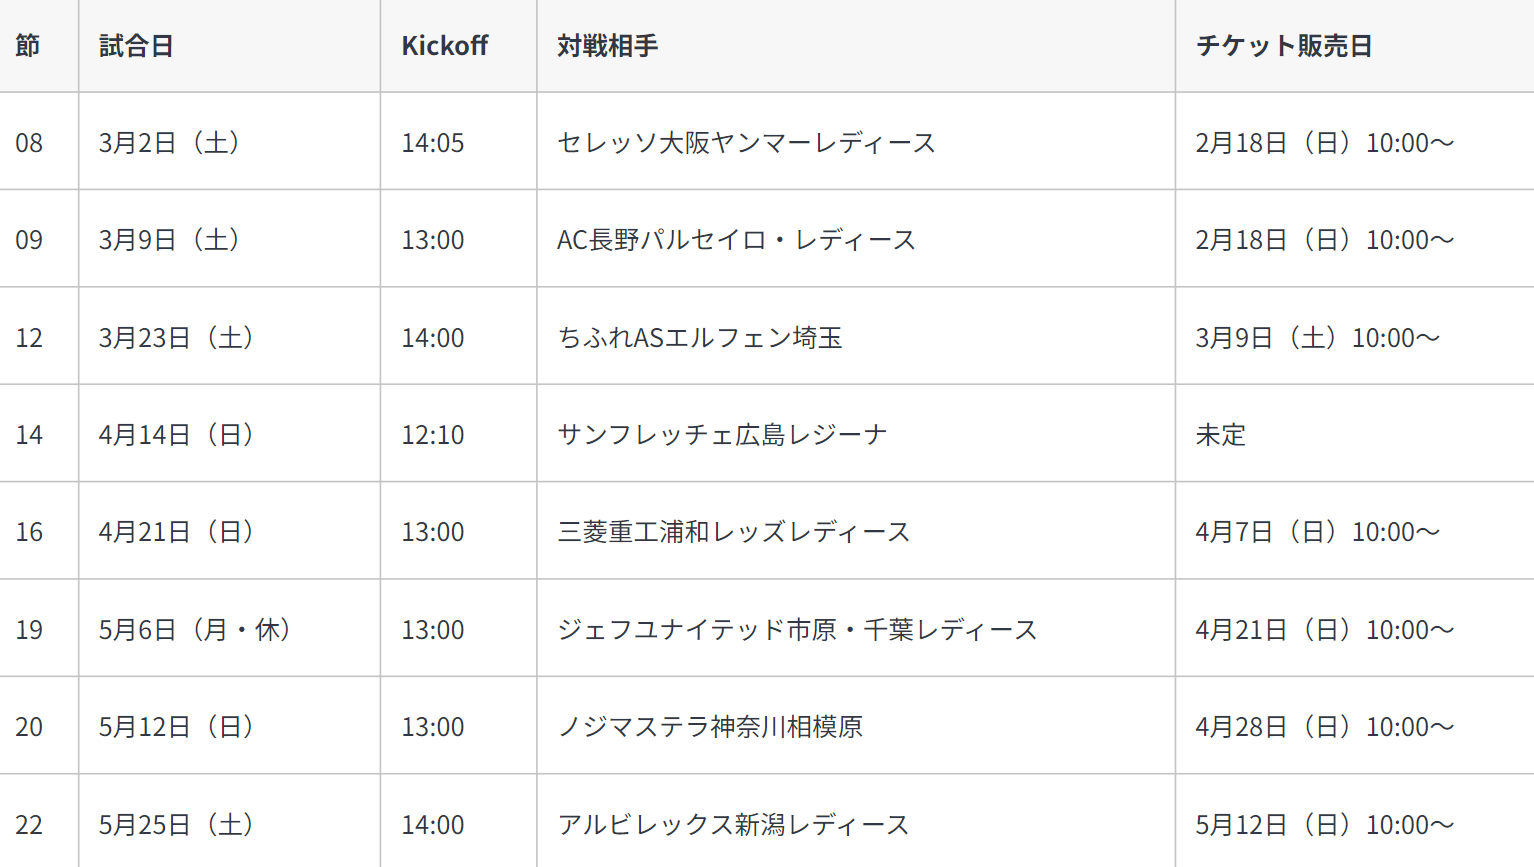Click match date 5月6日（月・休）
Screen dimensions: 1534x867
click(195, 630)
